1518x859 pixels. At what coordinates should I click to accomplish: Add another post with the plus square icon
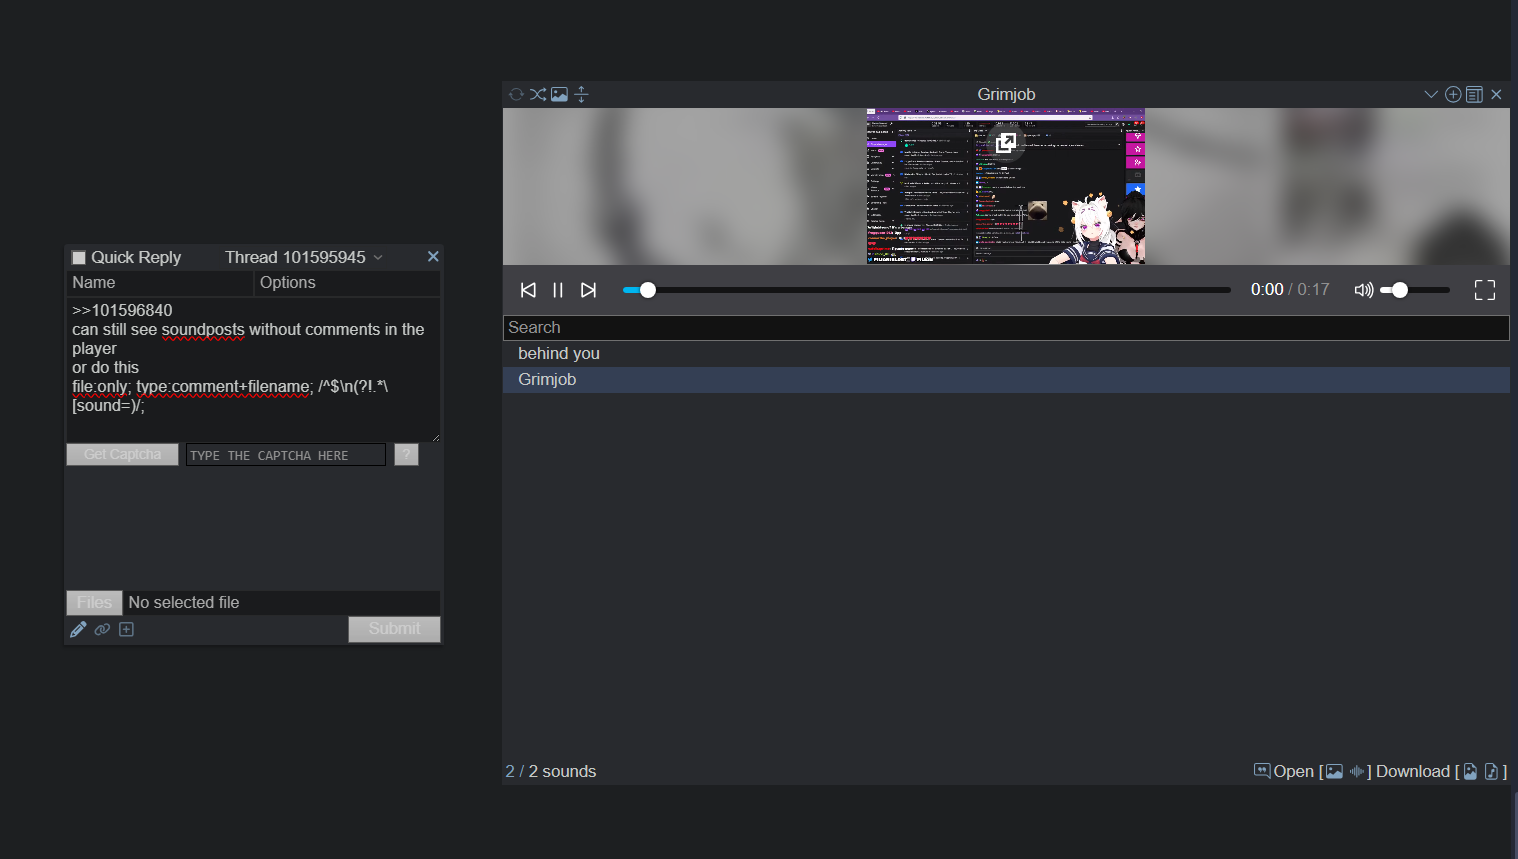126,629
